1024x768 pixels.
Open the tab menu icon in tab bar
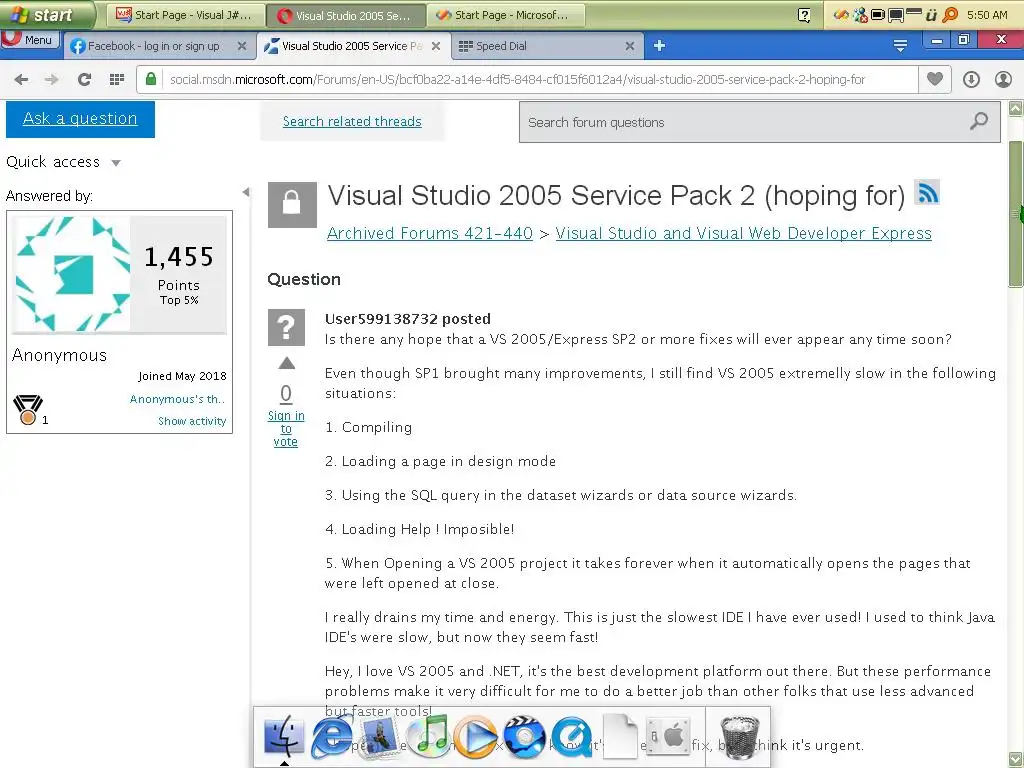pos(900,46)
